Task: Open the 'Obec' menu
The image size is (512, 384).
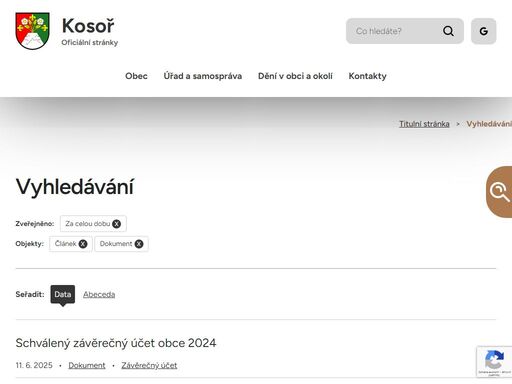Action: (136, 76)
